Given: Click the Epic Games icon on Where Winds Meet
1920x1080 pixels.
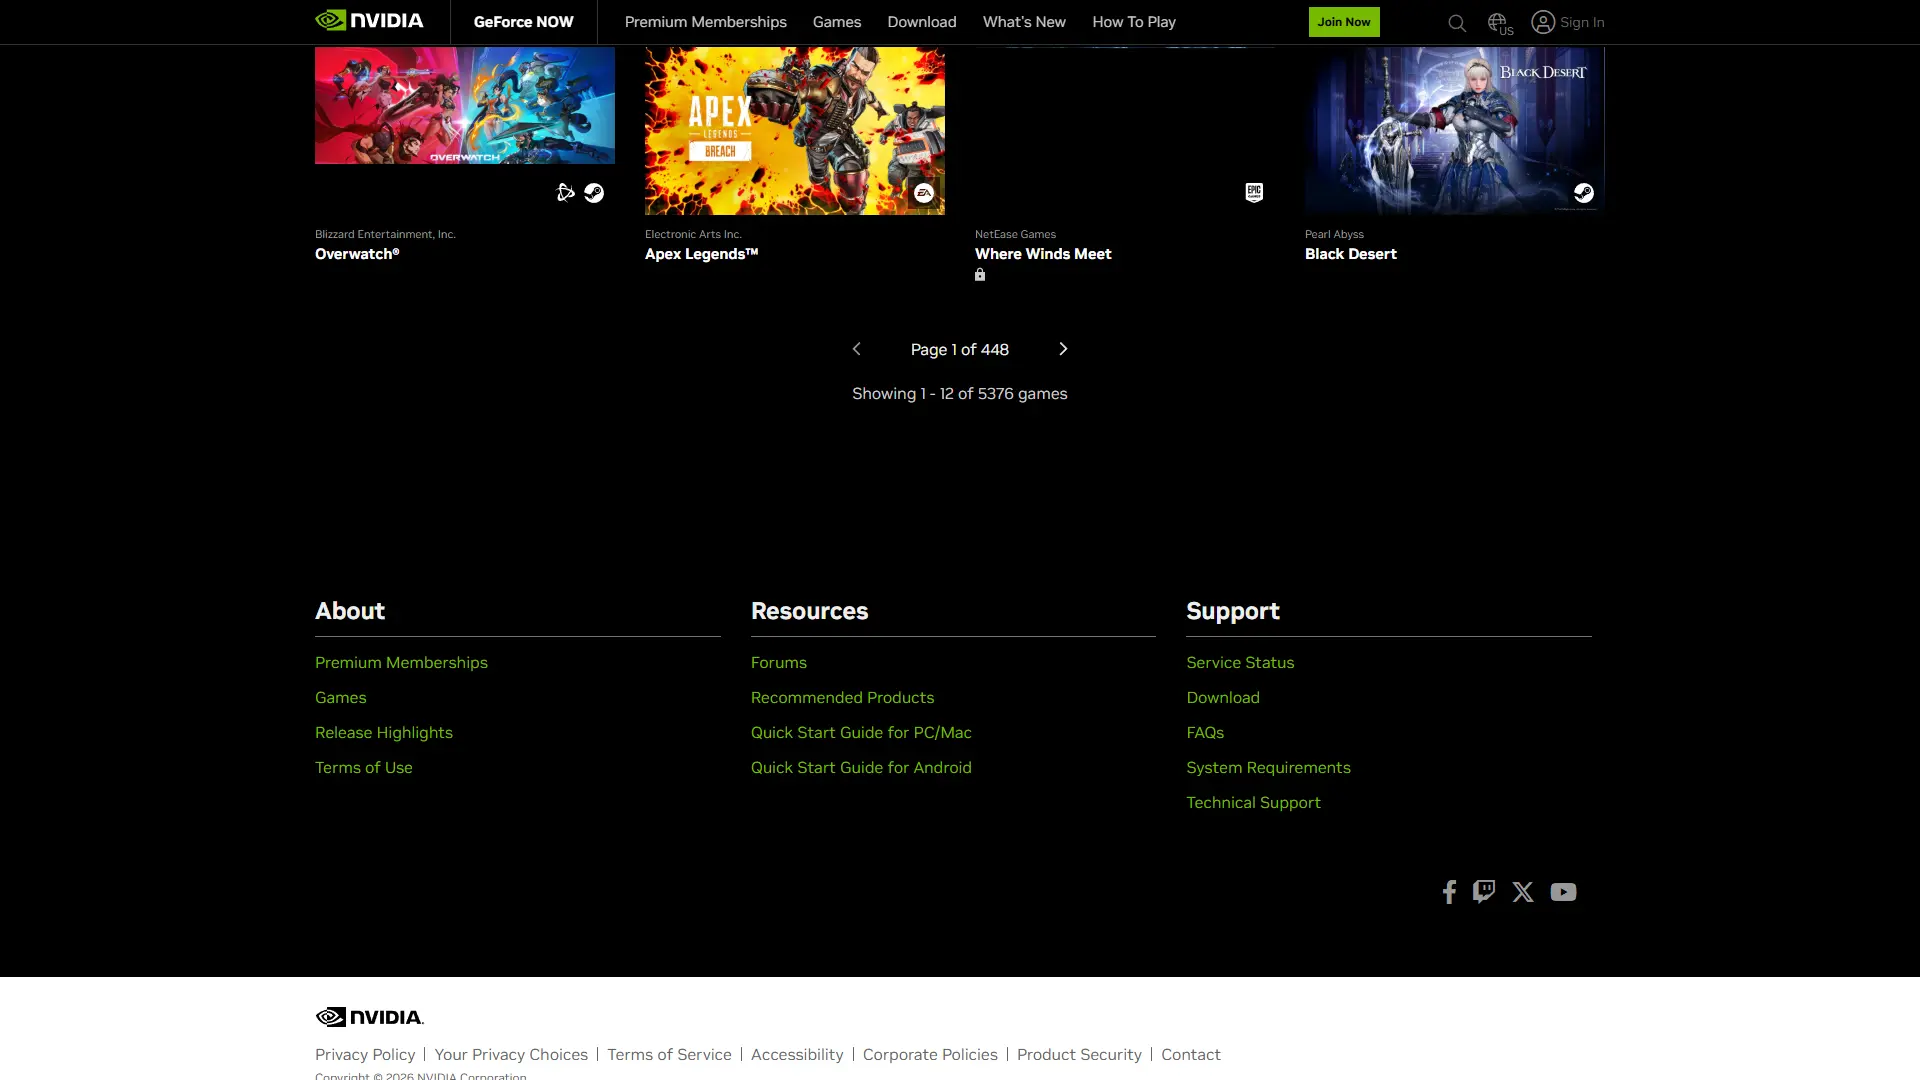Looking at the screenshot, I should 1254,192.
